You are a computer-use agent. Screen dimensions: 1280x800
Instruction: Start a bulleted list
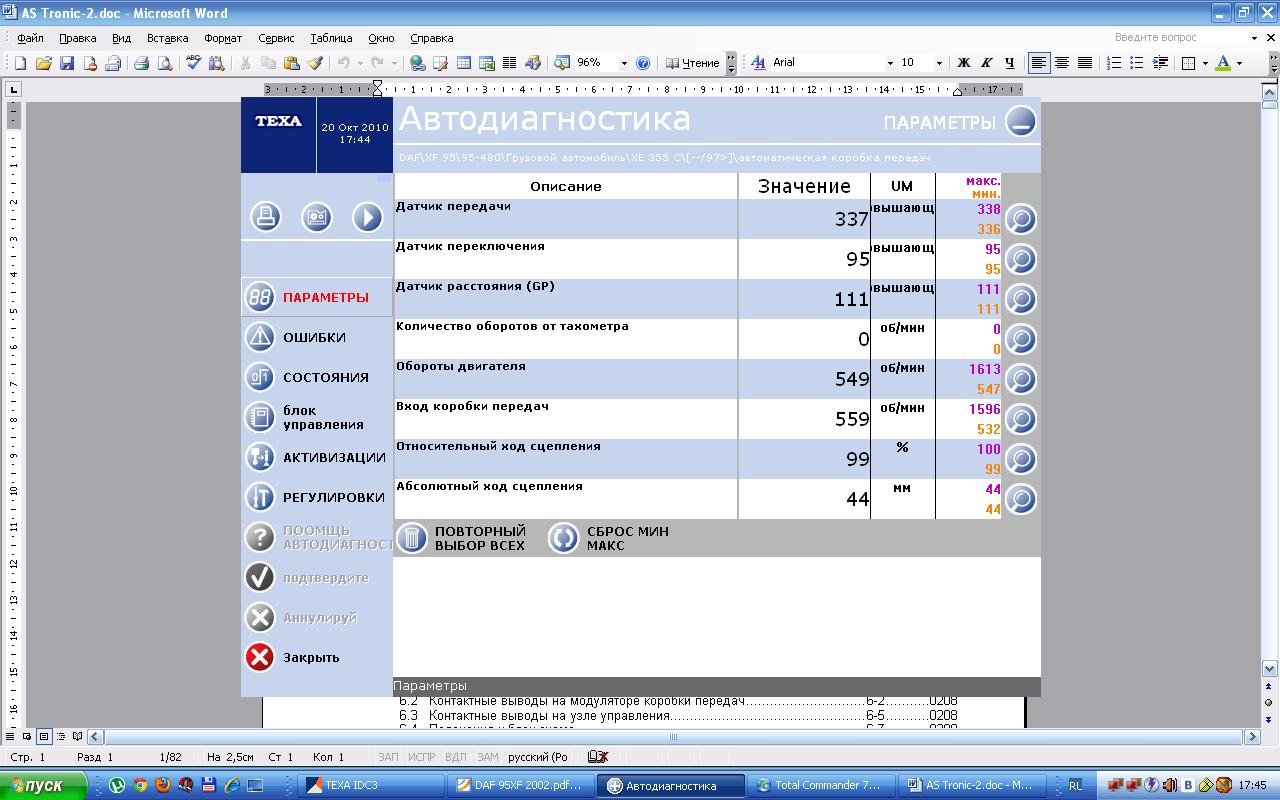point(1137,63)
